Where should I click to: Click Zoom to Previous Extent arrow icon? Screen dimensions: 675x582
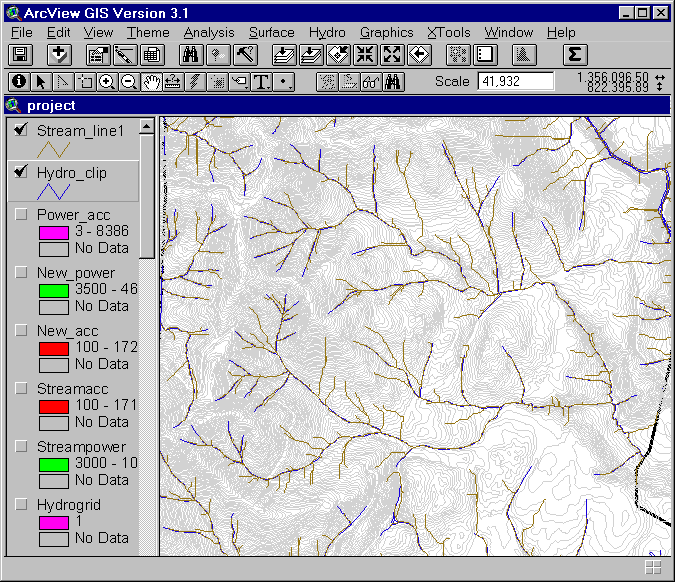click(419, 55)
